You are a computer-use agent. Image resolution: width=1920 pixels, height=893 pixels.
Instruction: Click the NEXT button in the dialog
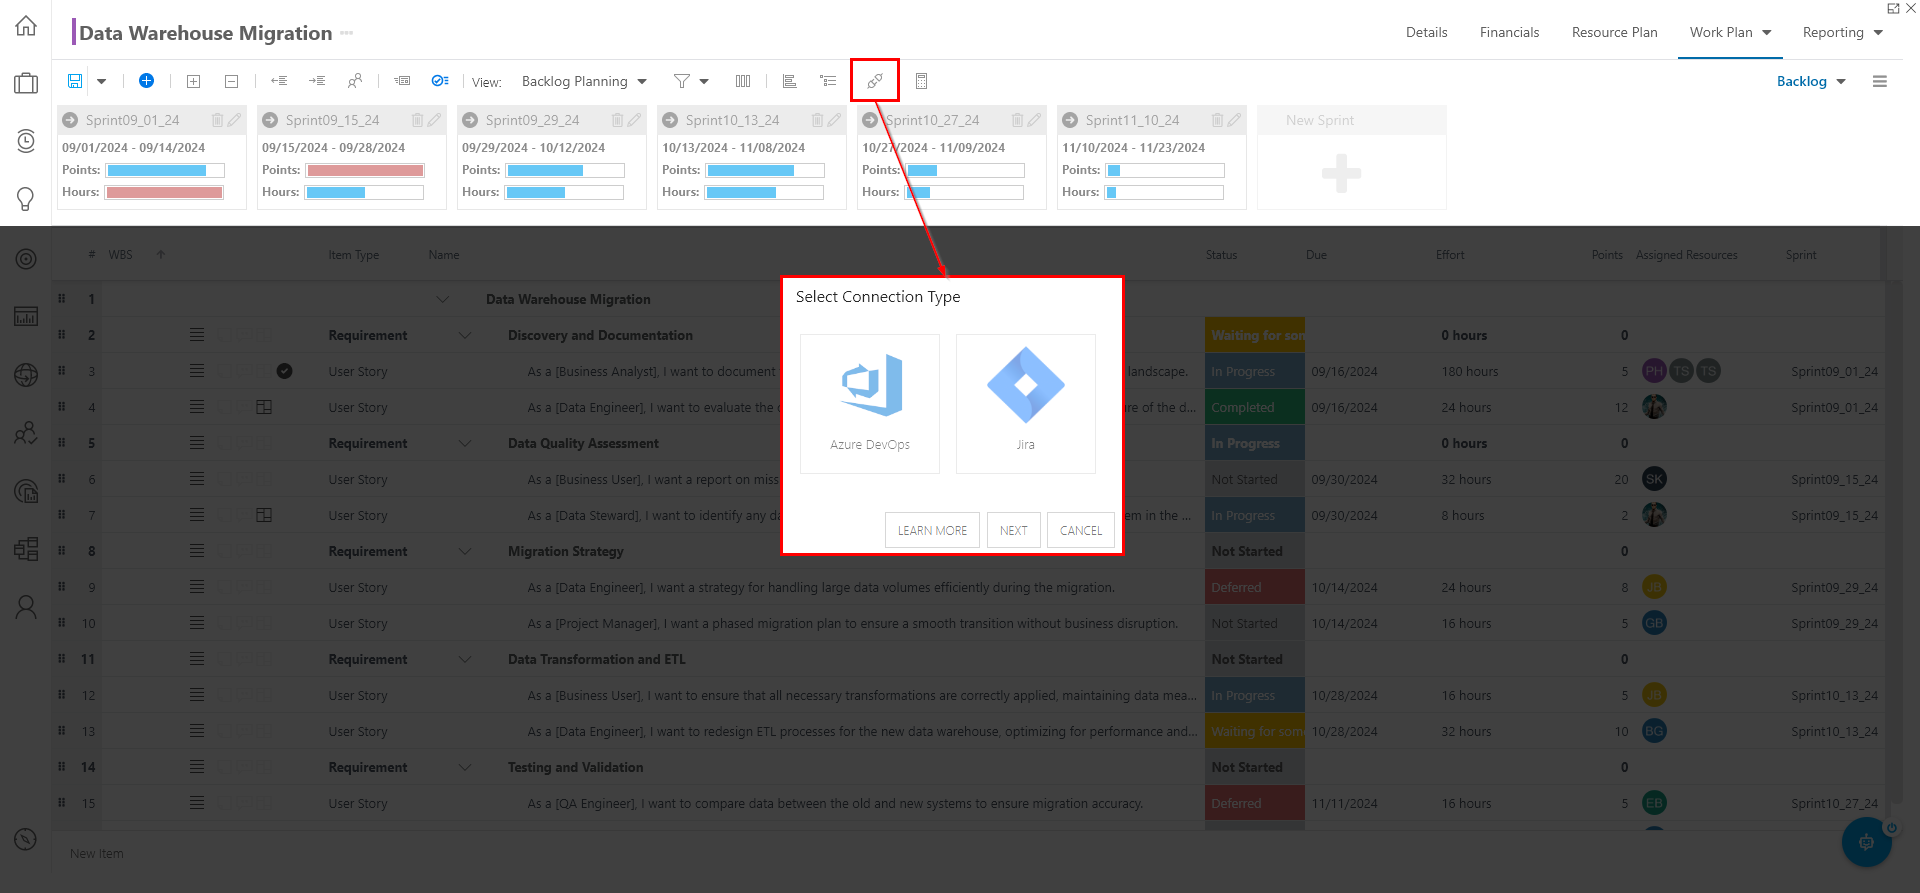click(1014, 531)
